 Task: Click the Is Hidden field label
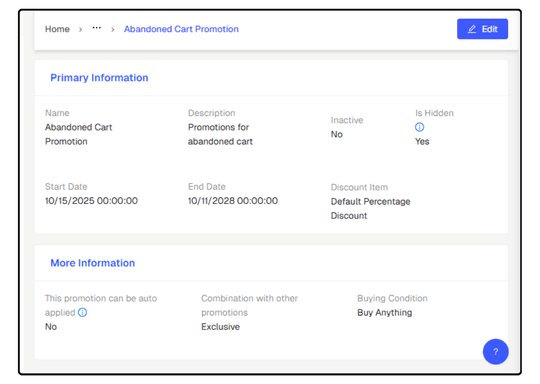434,113
